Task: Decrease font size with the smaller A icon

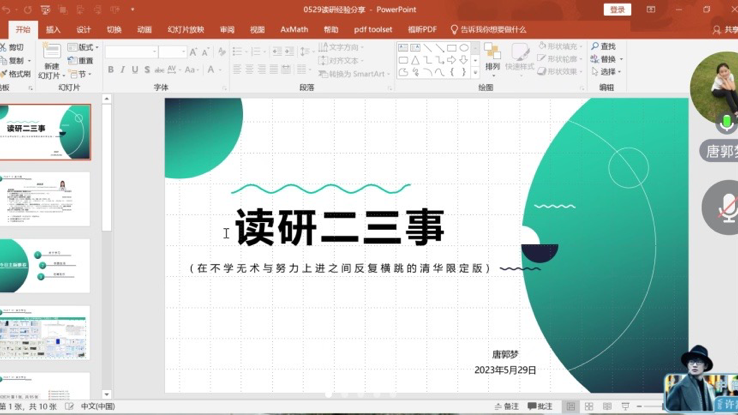Action: [205, 52]
